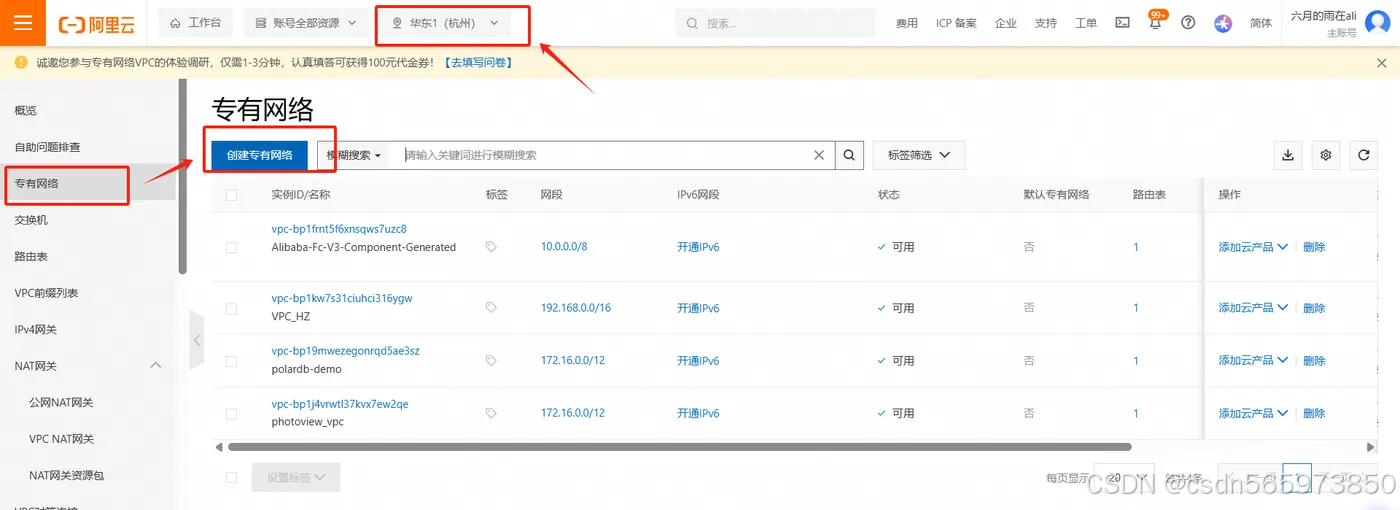Click the horizontal table scrollbar
Screen dimensions: 1400x510
[679, 447]
